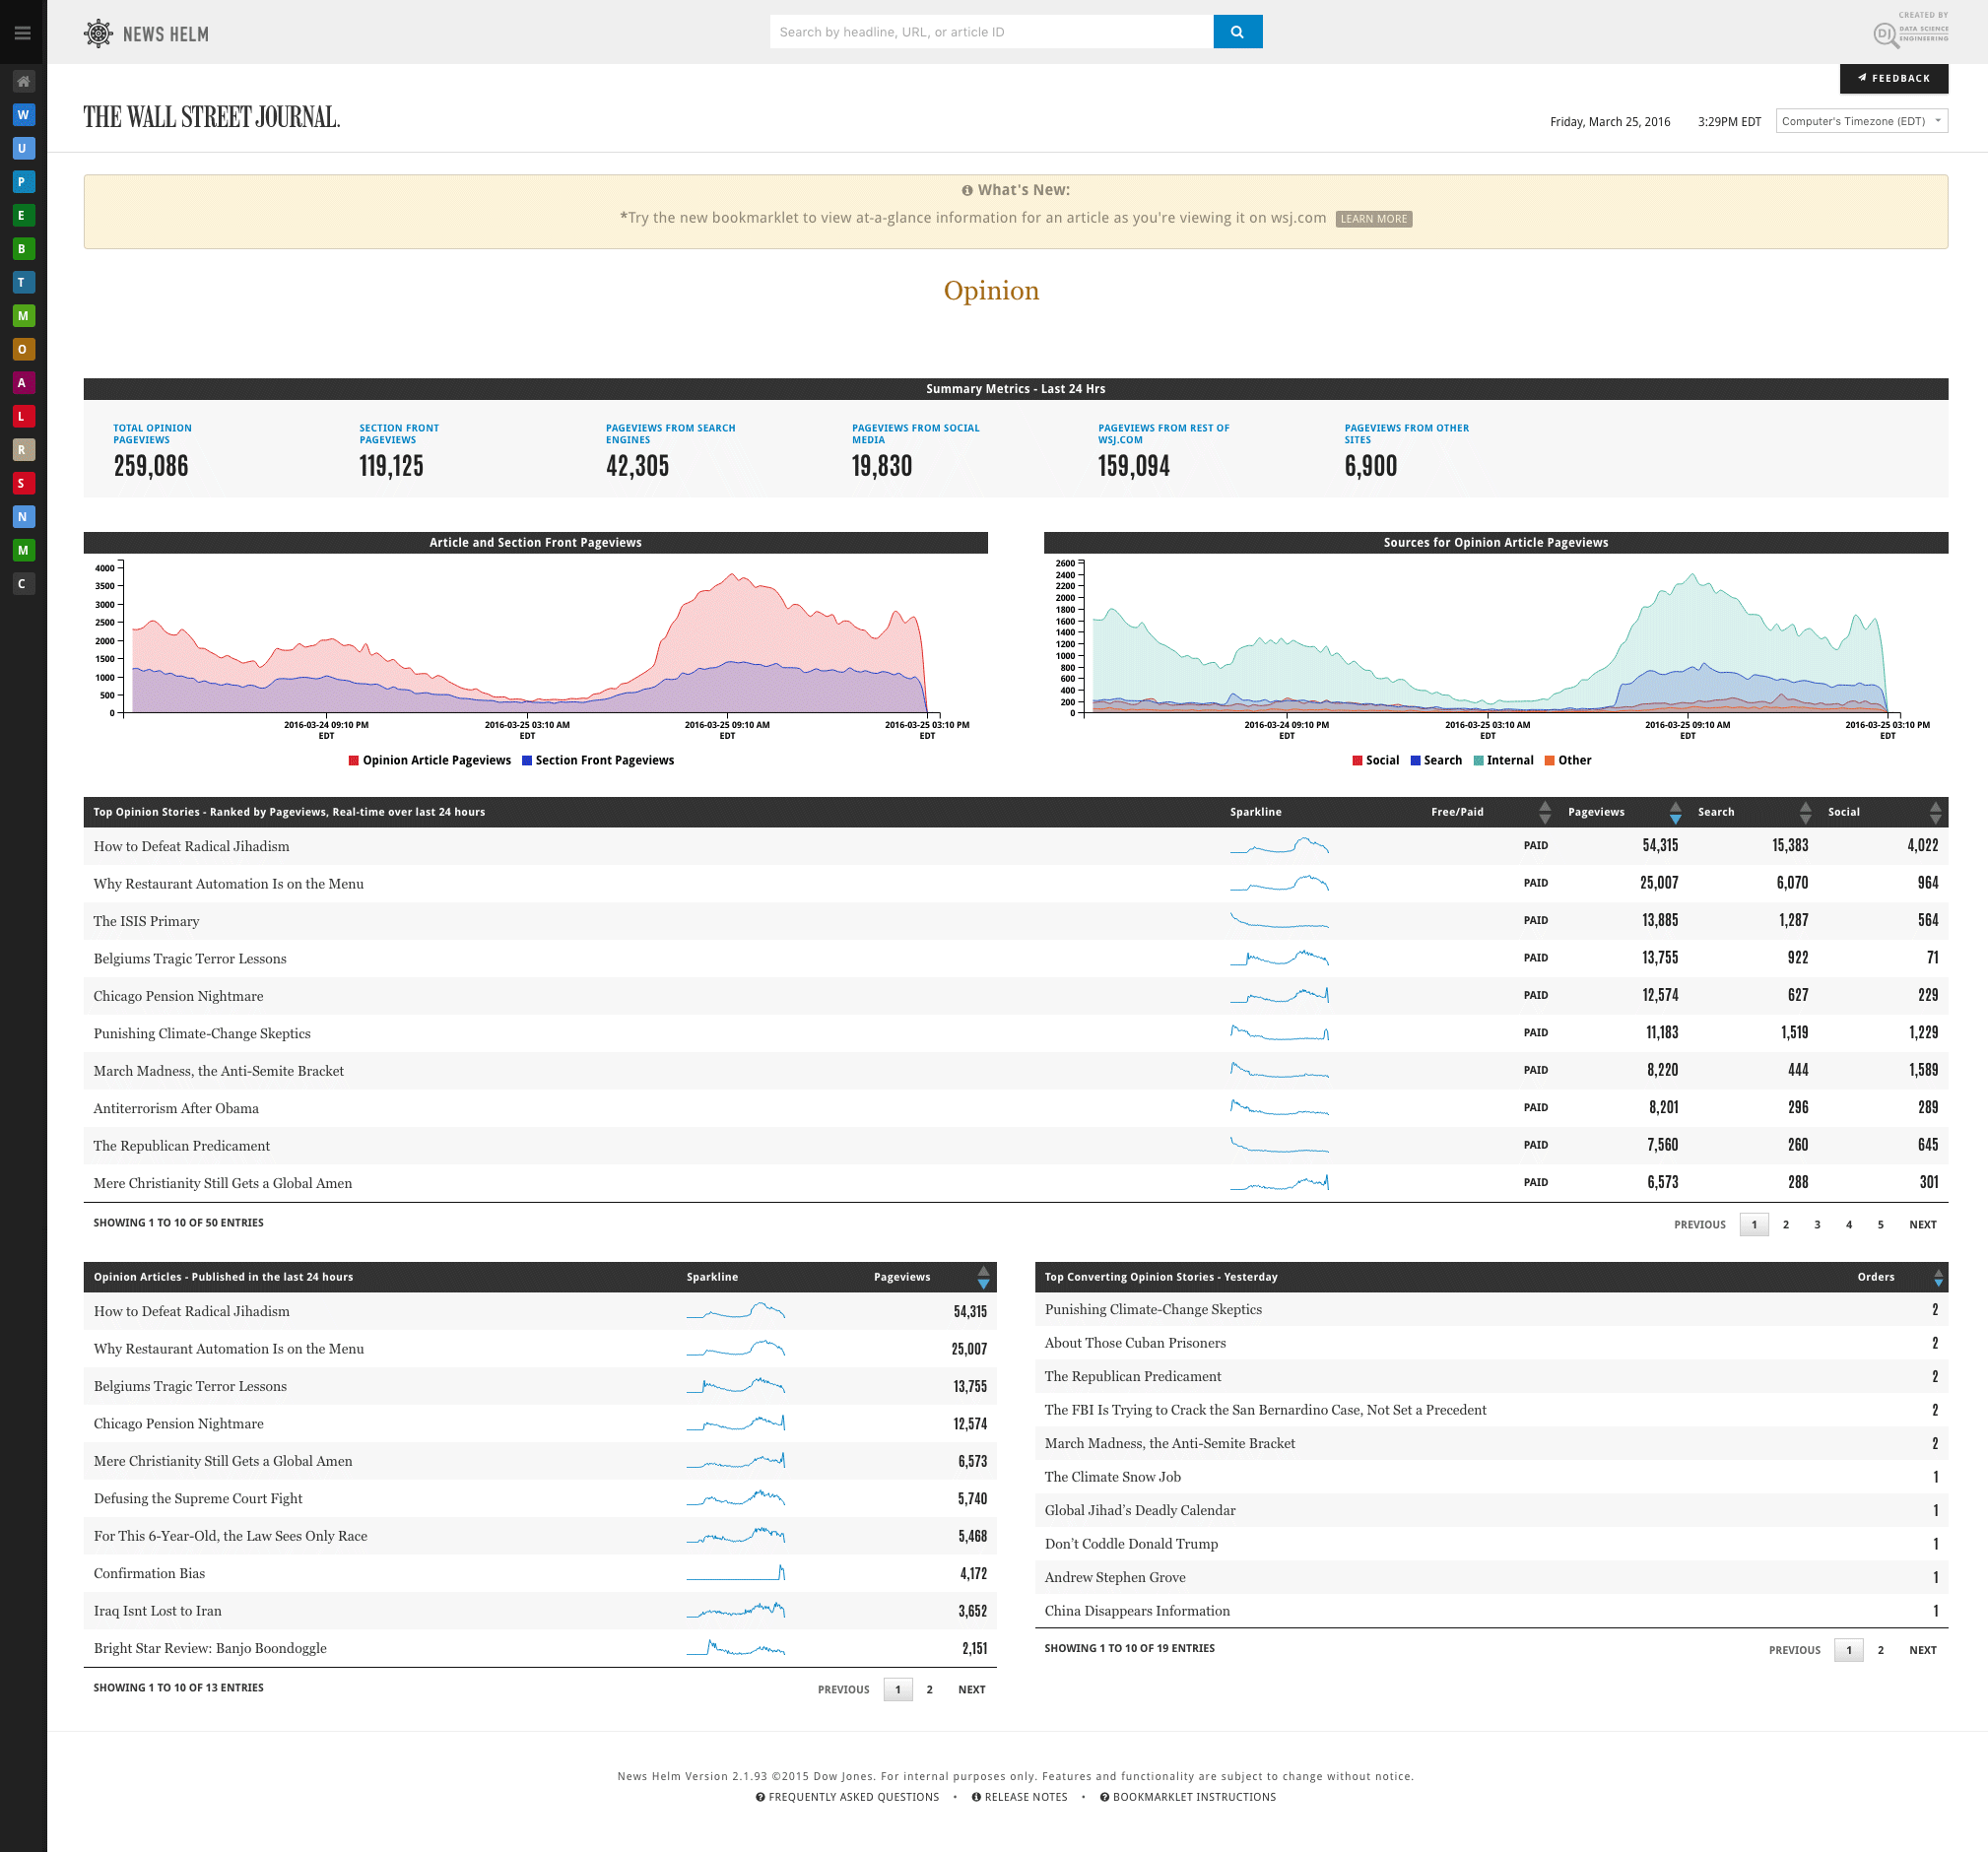1988x1852 pixels.
Task: Sort top stories by Free/Paid column
Action: [x=1544, y=812]
